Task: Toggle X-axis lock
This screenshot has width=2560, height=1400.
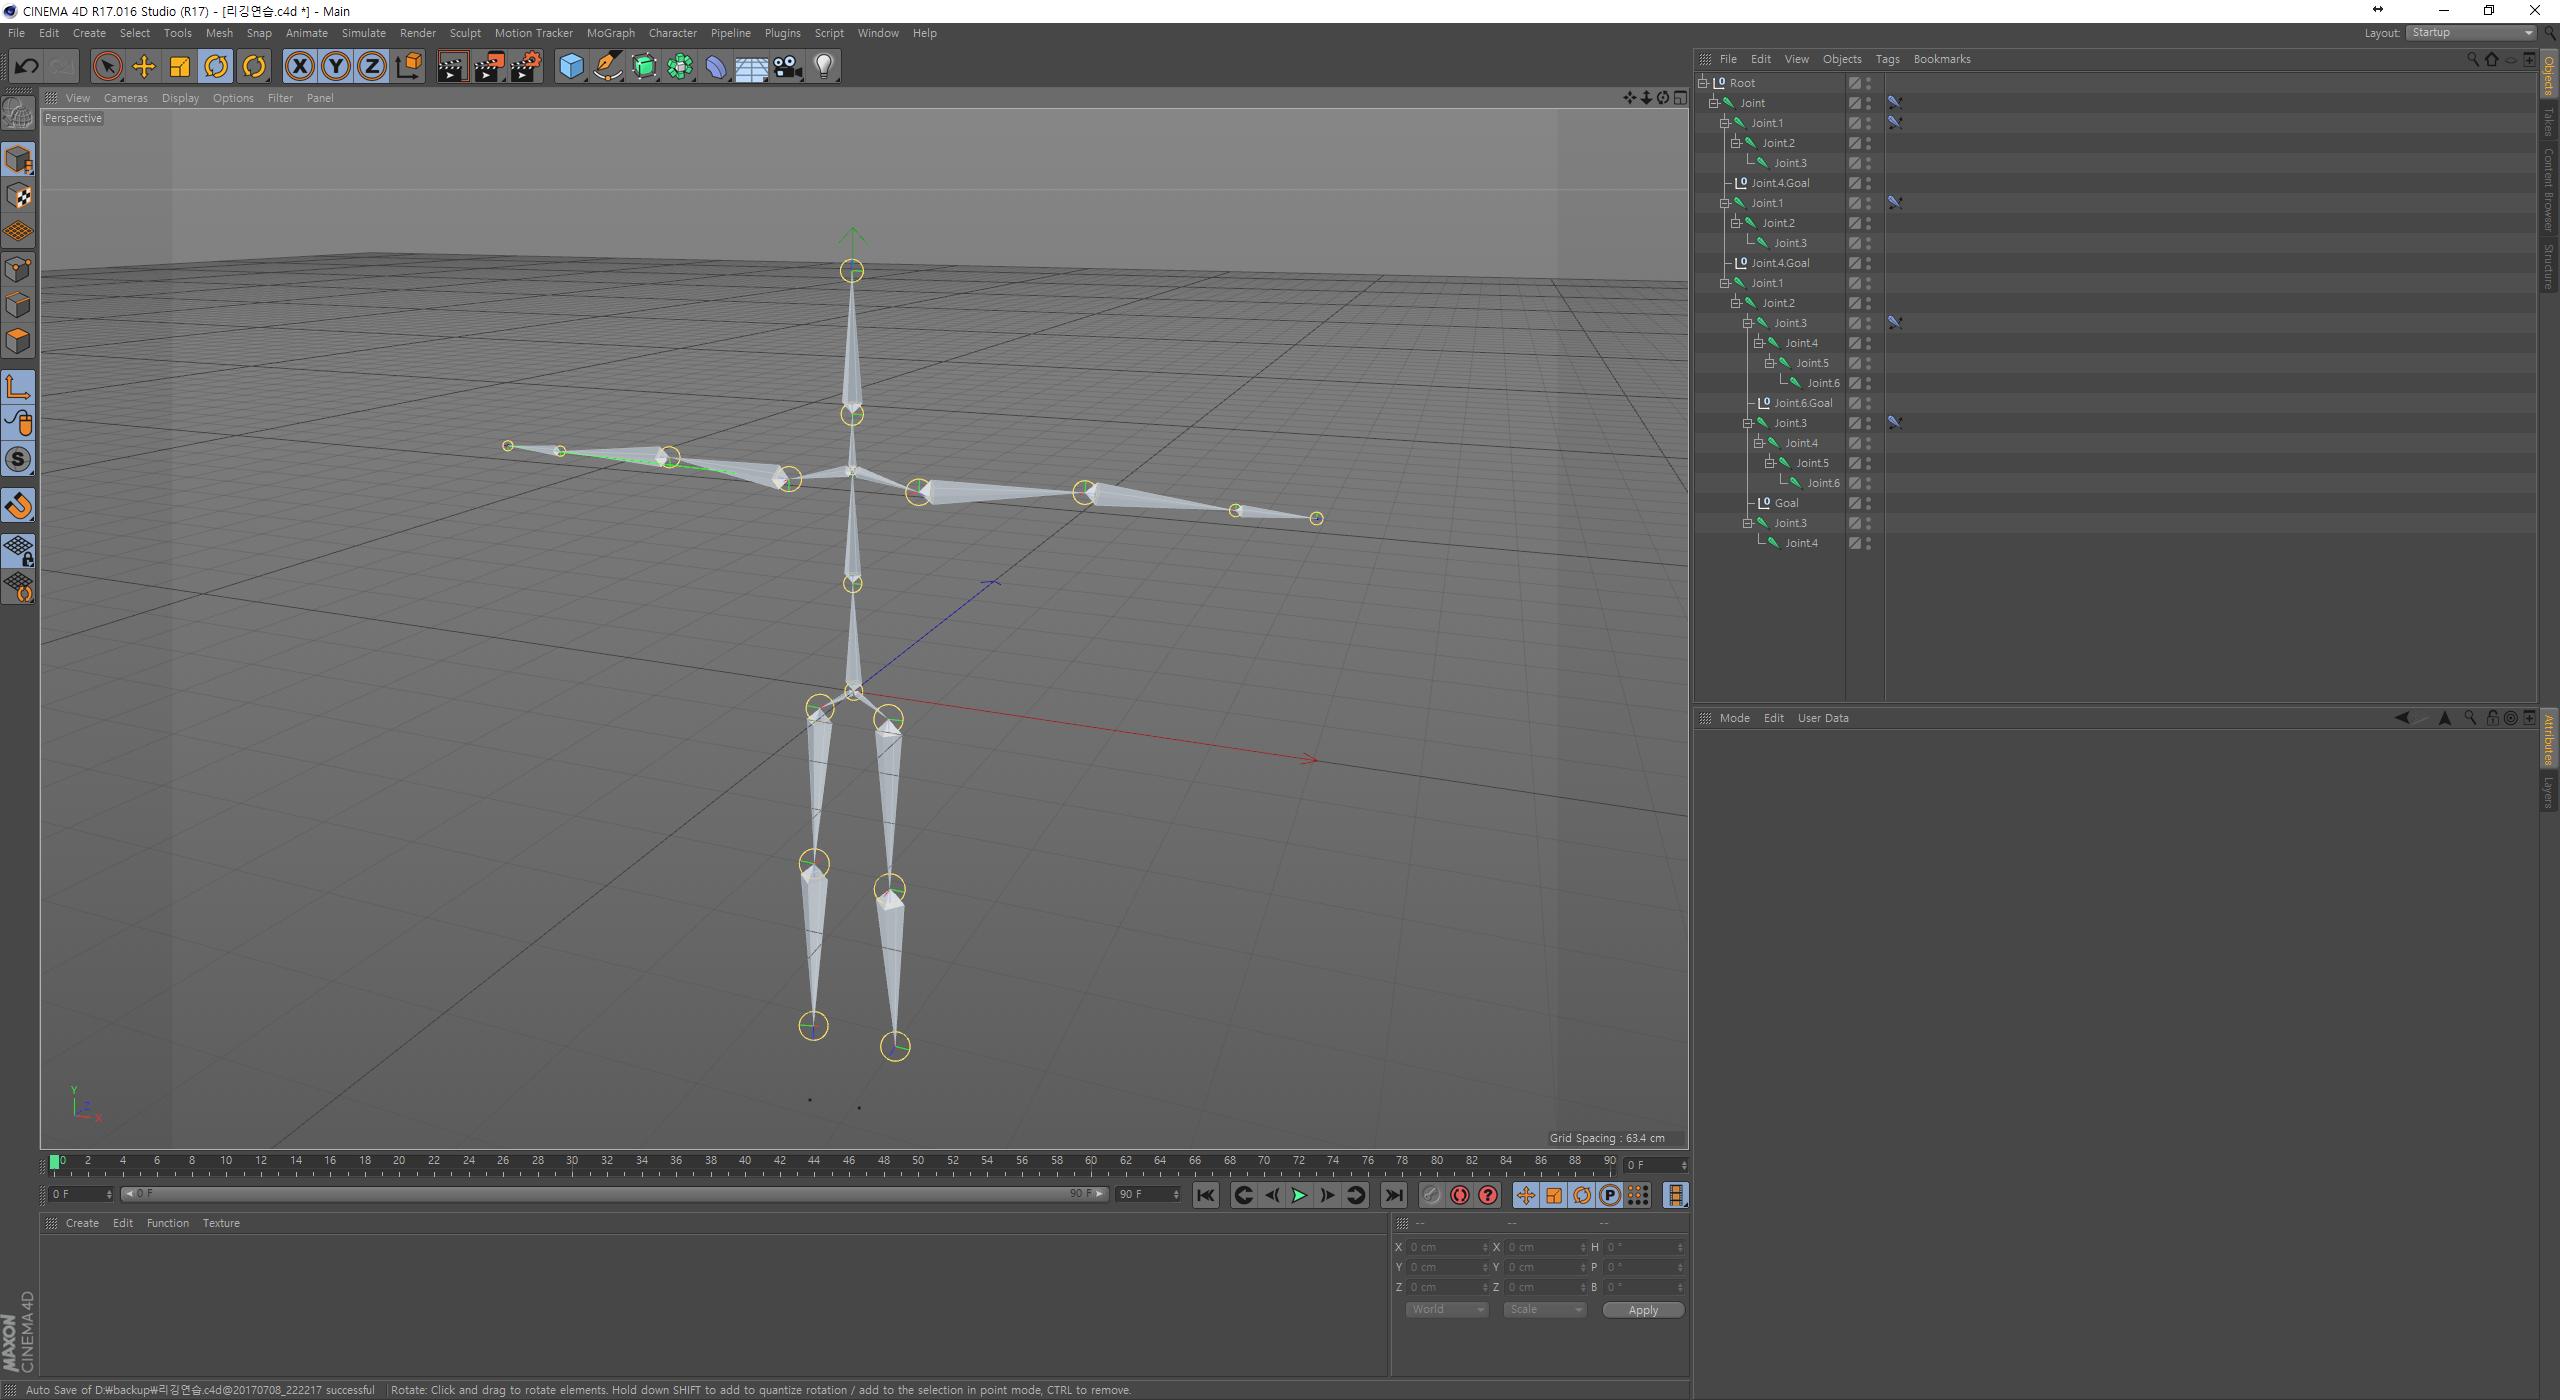Action: [298, 67]
